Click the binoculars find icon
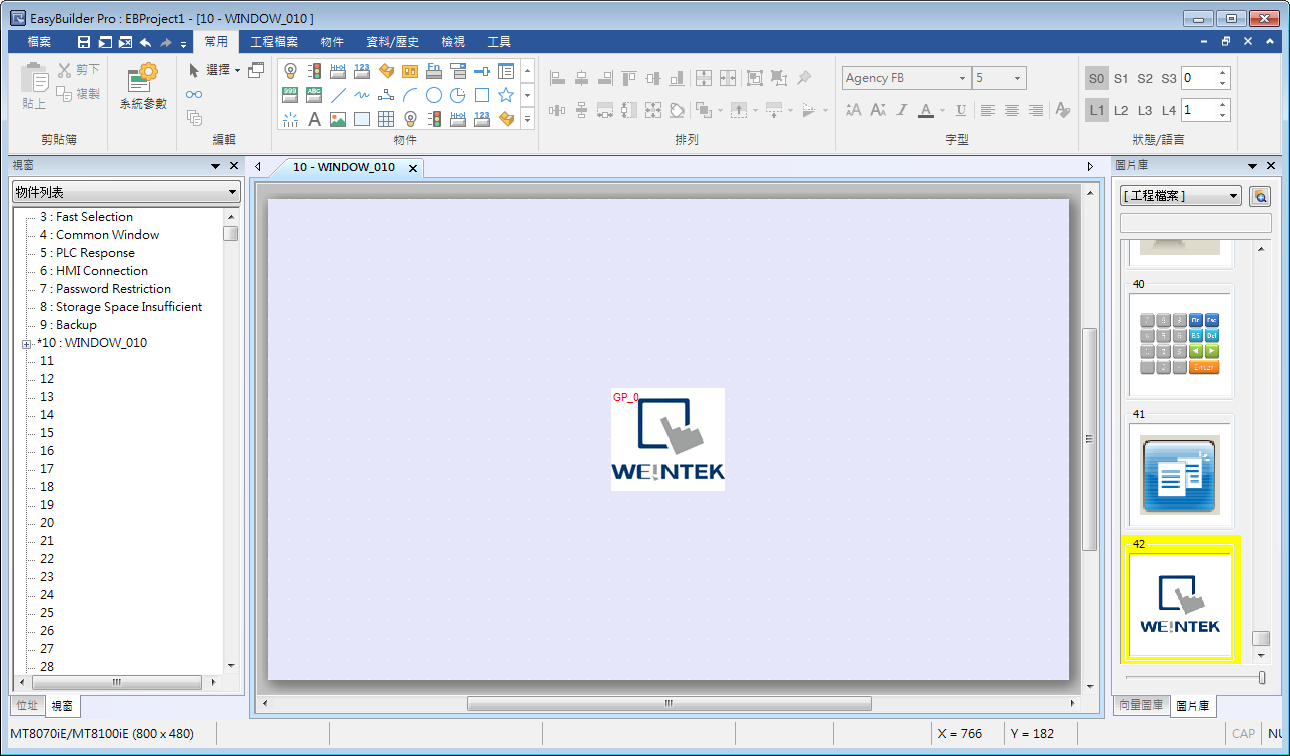The width and height of the screenshot is (1290, 756). click(x=194, y=95)
